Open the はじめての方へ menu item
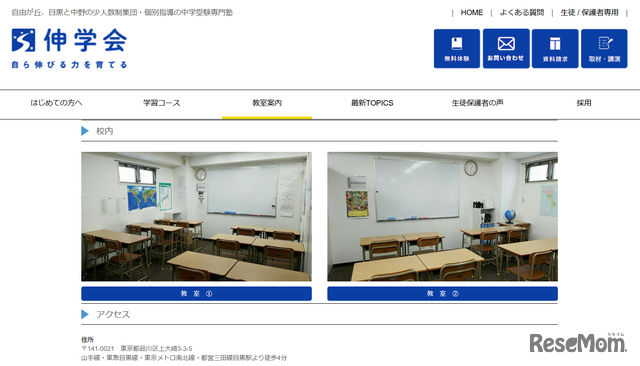Screen dimensions: 640x366 pos(56,103)
